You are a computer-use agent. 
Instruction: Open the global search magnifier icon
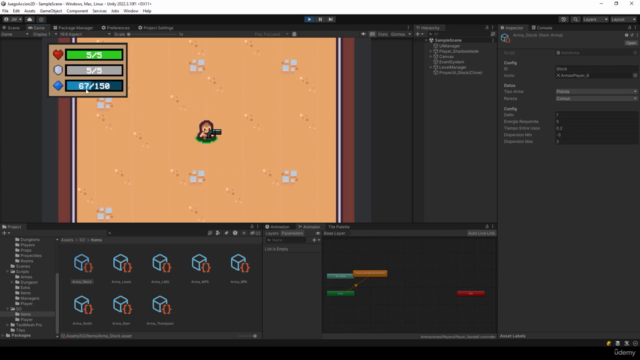pyautogui.click(x=575, y=19)
